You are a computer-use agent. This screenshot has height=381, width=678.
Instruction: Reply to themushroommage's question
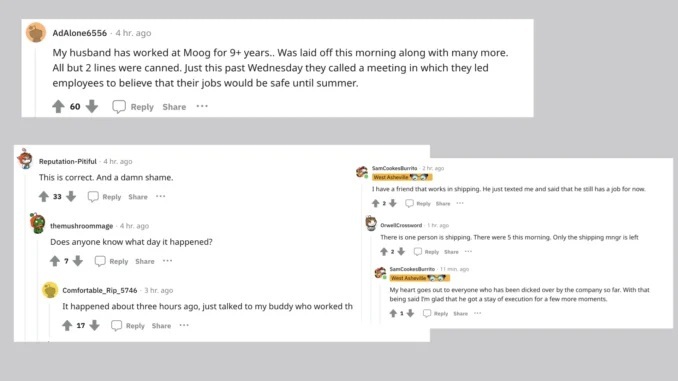tap(112, 261)
